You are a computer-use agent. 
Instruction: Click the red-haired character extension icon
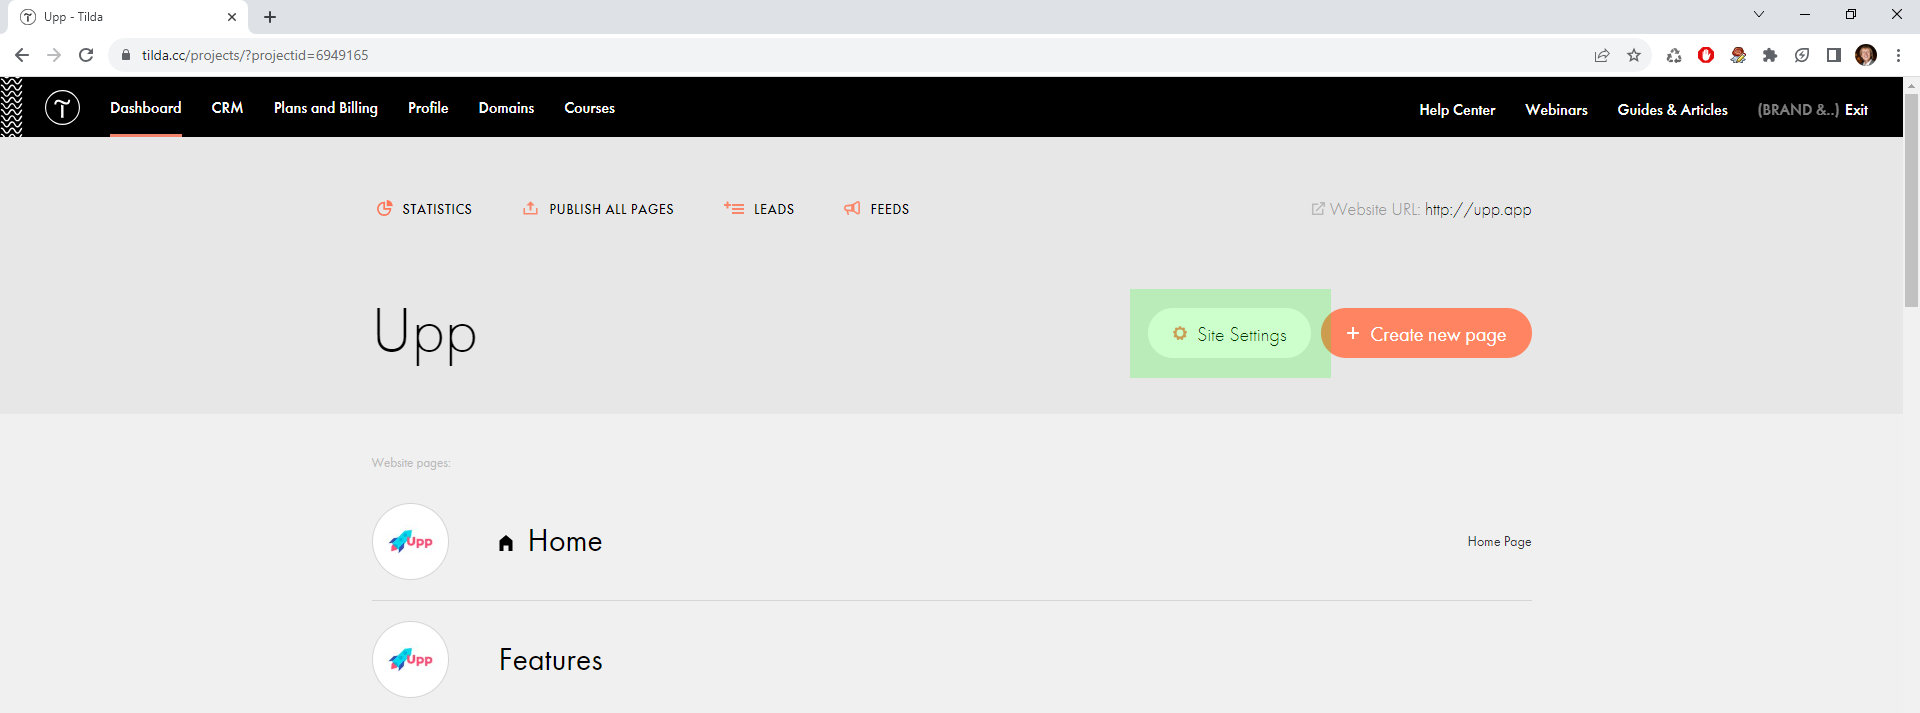pos(1738,55)
